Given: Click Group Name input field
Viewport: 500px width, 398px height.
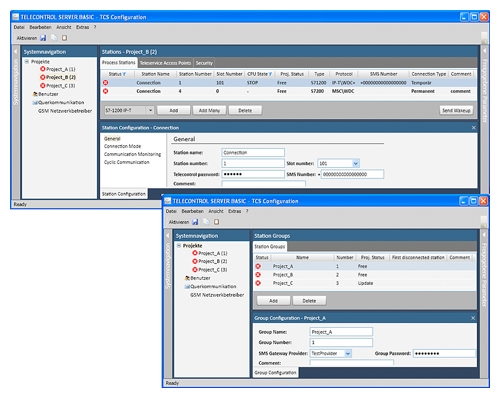Looking at the screenshot, I should point(341,332).
